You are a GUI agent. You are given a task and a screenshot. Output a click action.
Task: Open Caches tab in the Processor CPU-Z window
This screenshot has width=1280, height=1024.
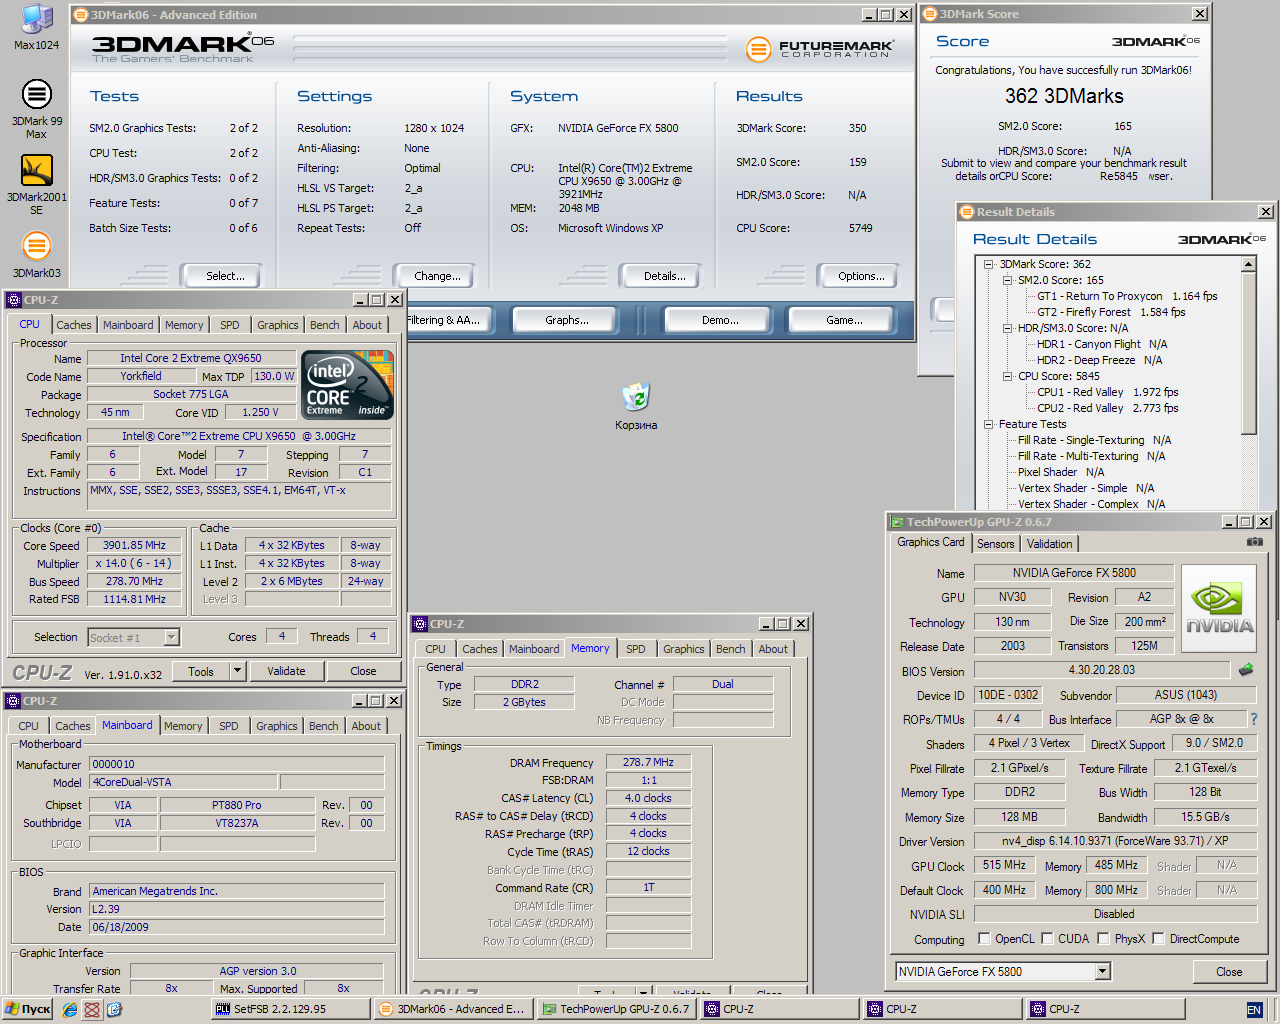point(74,325)
